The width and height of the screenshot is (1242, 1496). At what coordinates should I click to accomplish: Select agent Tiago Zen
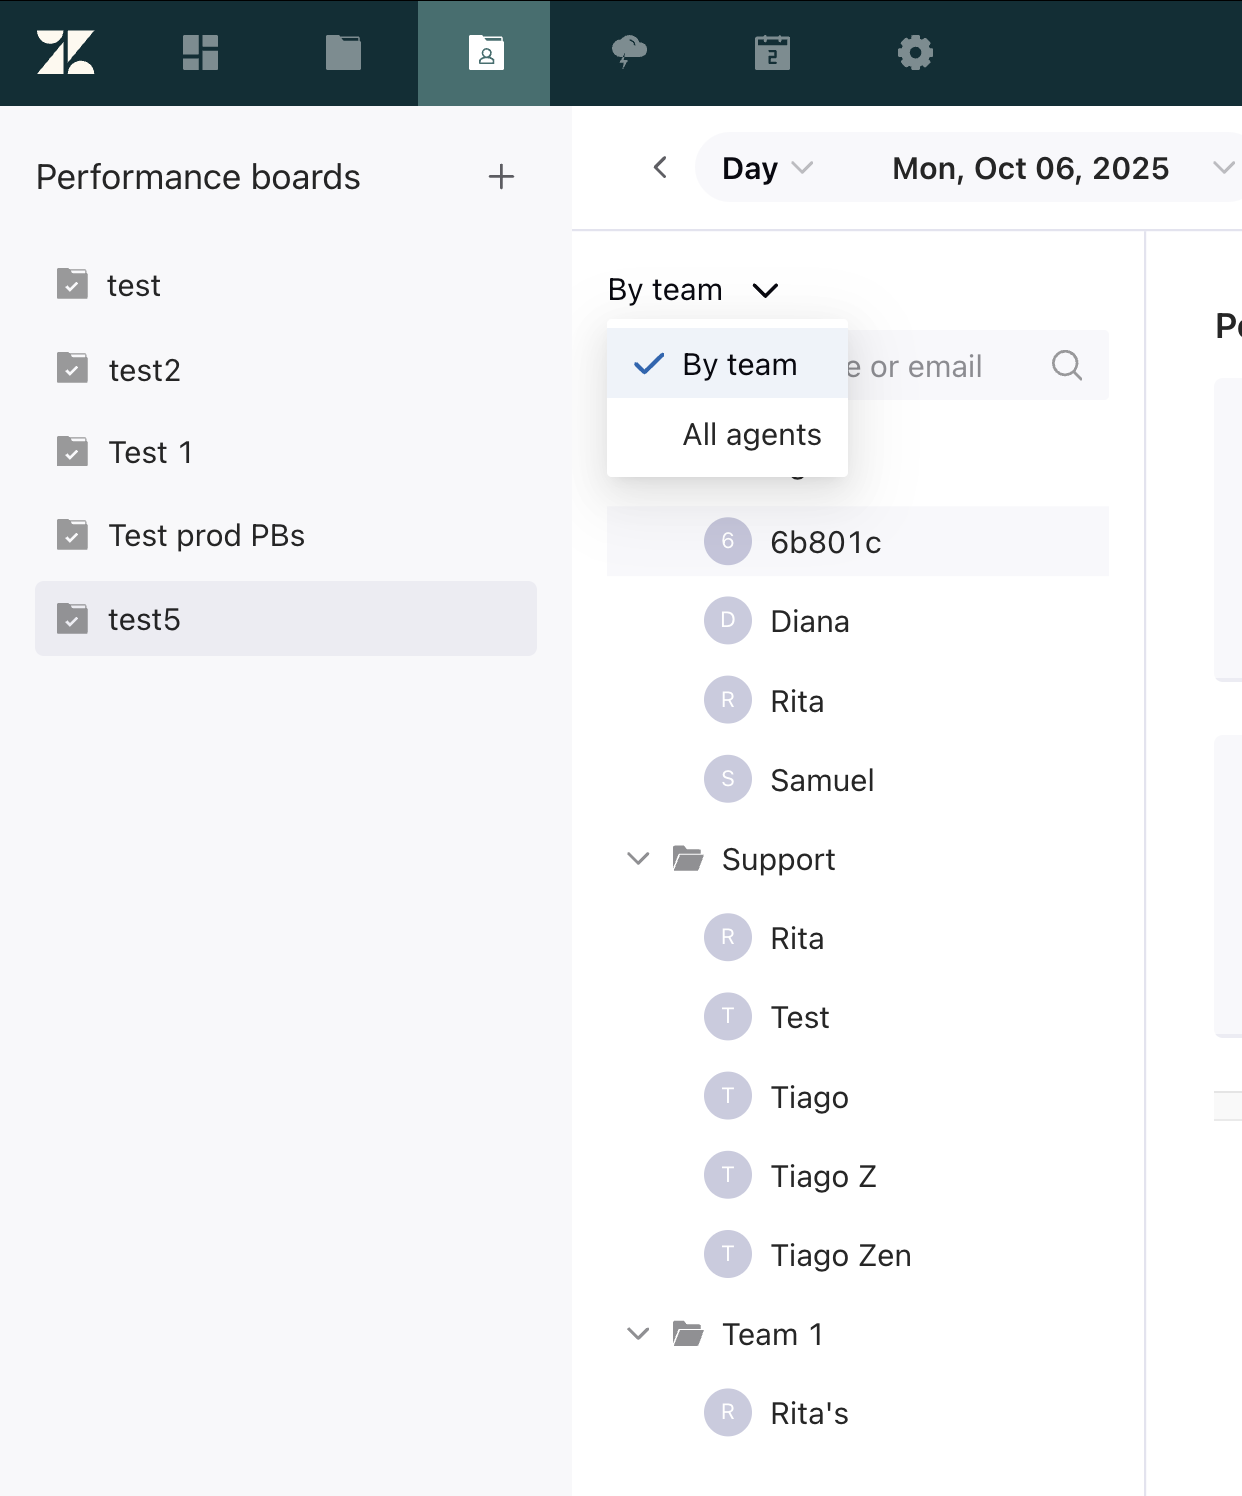click(x=840, y=1256)
